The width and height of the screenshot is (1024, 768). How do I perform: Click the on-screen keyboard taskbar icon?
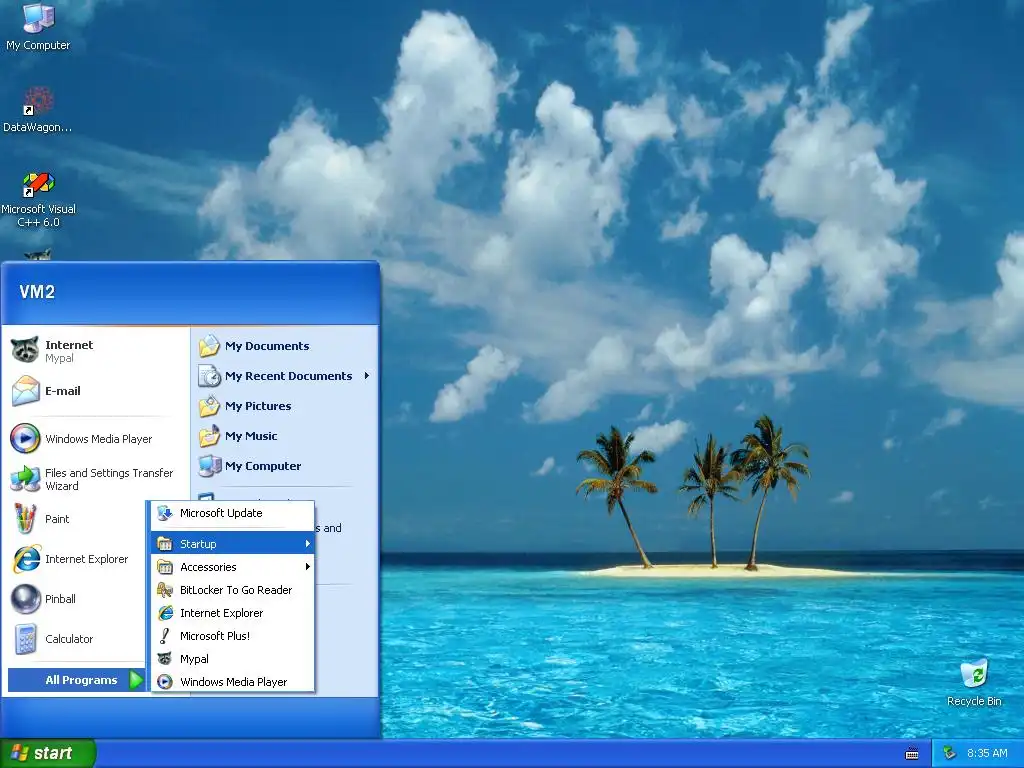tap(912, 754)
